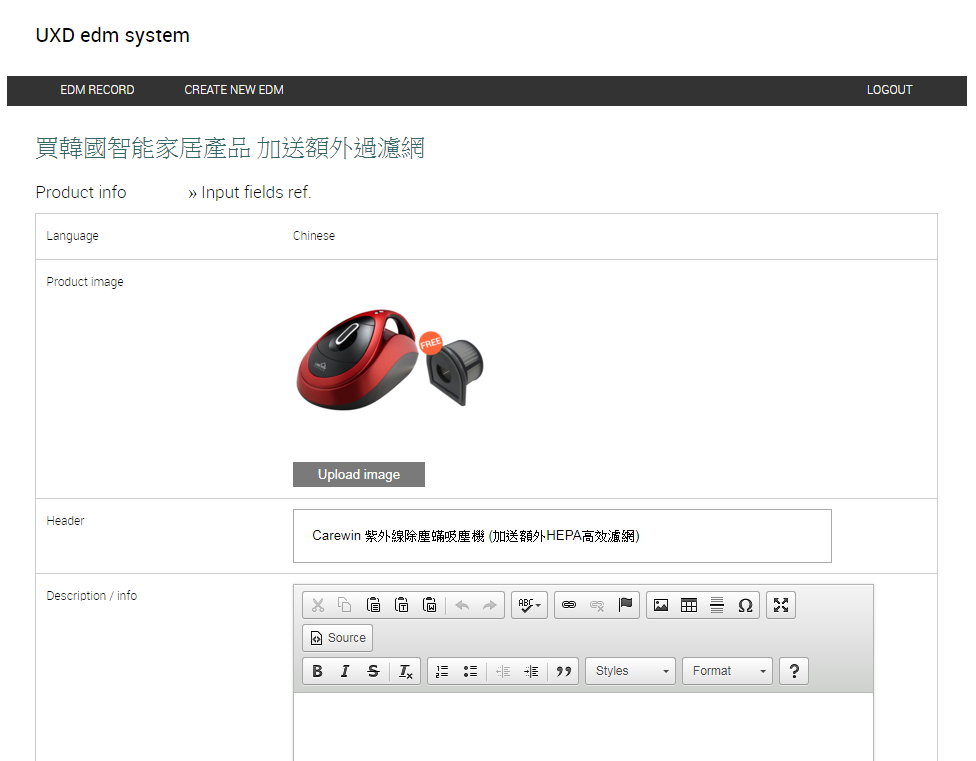976x761 pixels.
Task: Insert a numbered list
Action: (x=442, y=671)
